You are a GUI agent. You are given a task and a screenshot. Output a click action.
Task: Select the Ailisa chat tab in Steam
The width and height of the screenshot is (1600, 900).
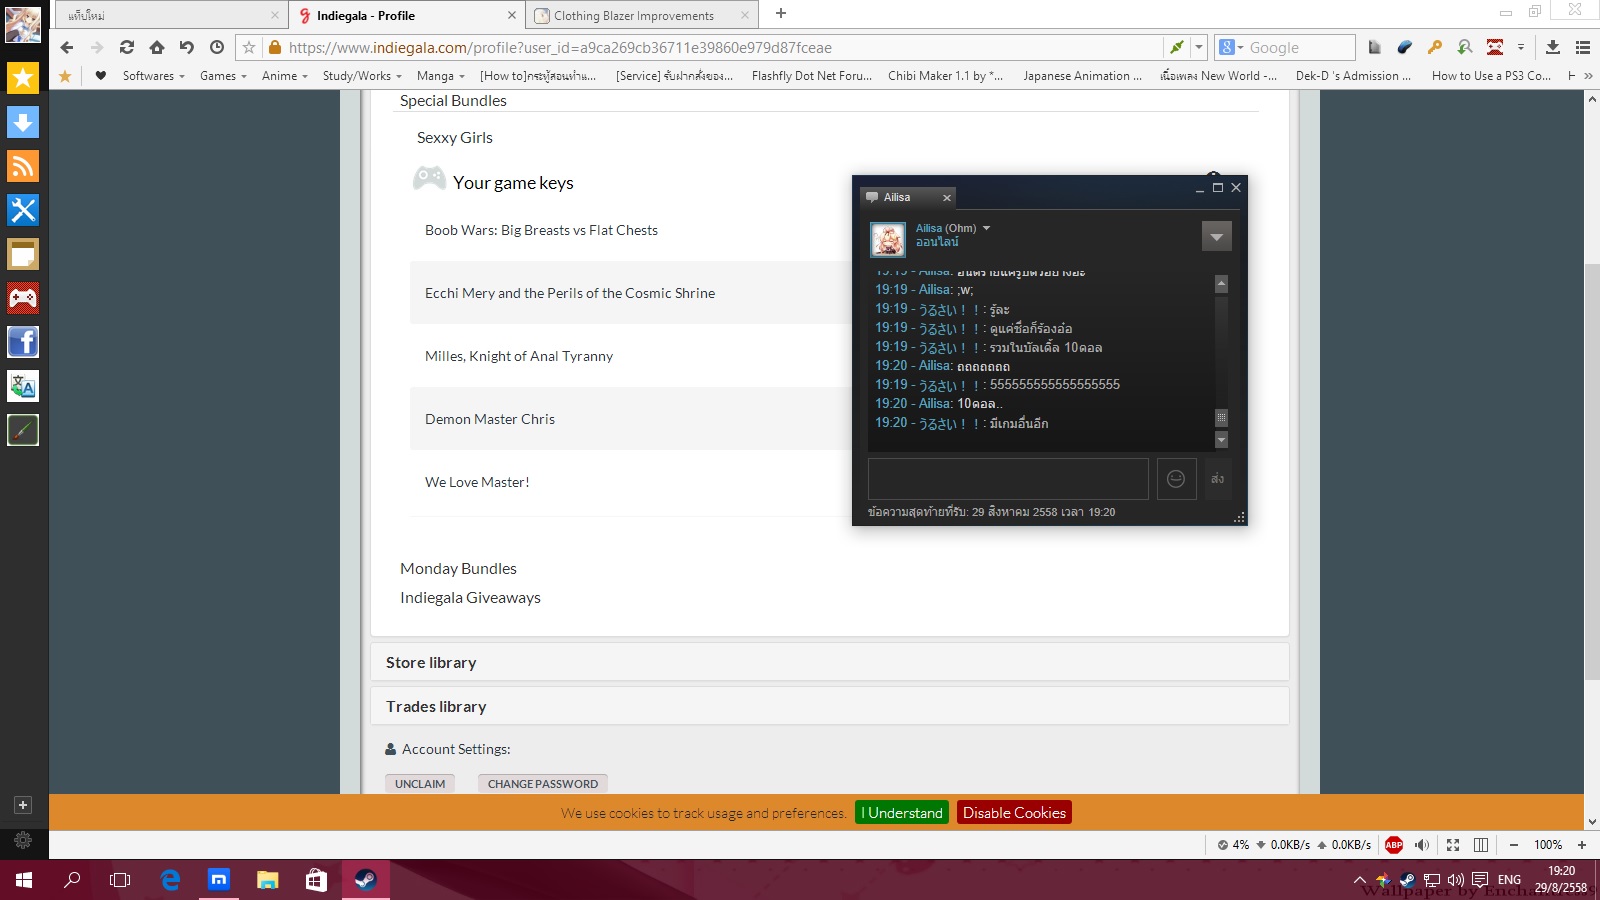[x=908, y=197]
